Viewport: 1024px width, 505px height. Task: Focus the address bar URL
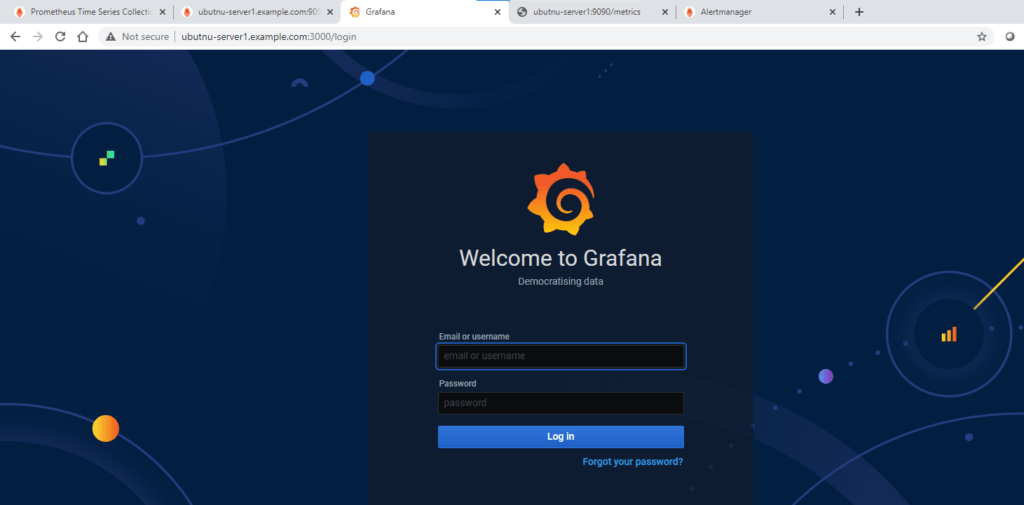click(x=269, y=37)
